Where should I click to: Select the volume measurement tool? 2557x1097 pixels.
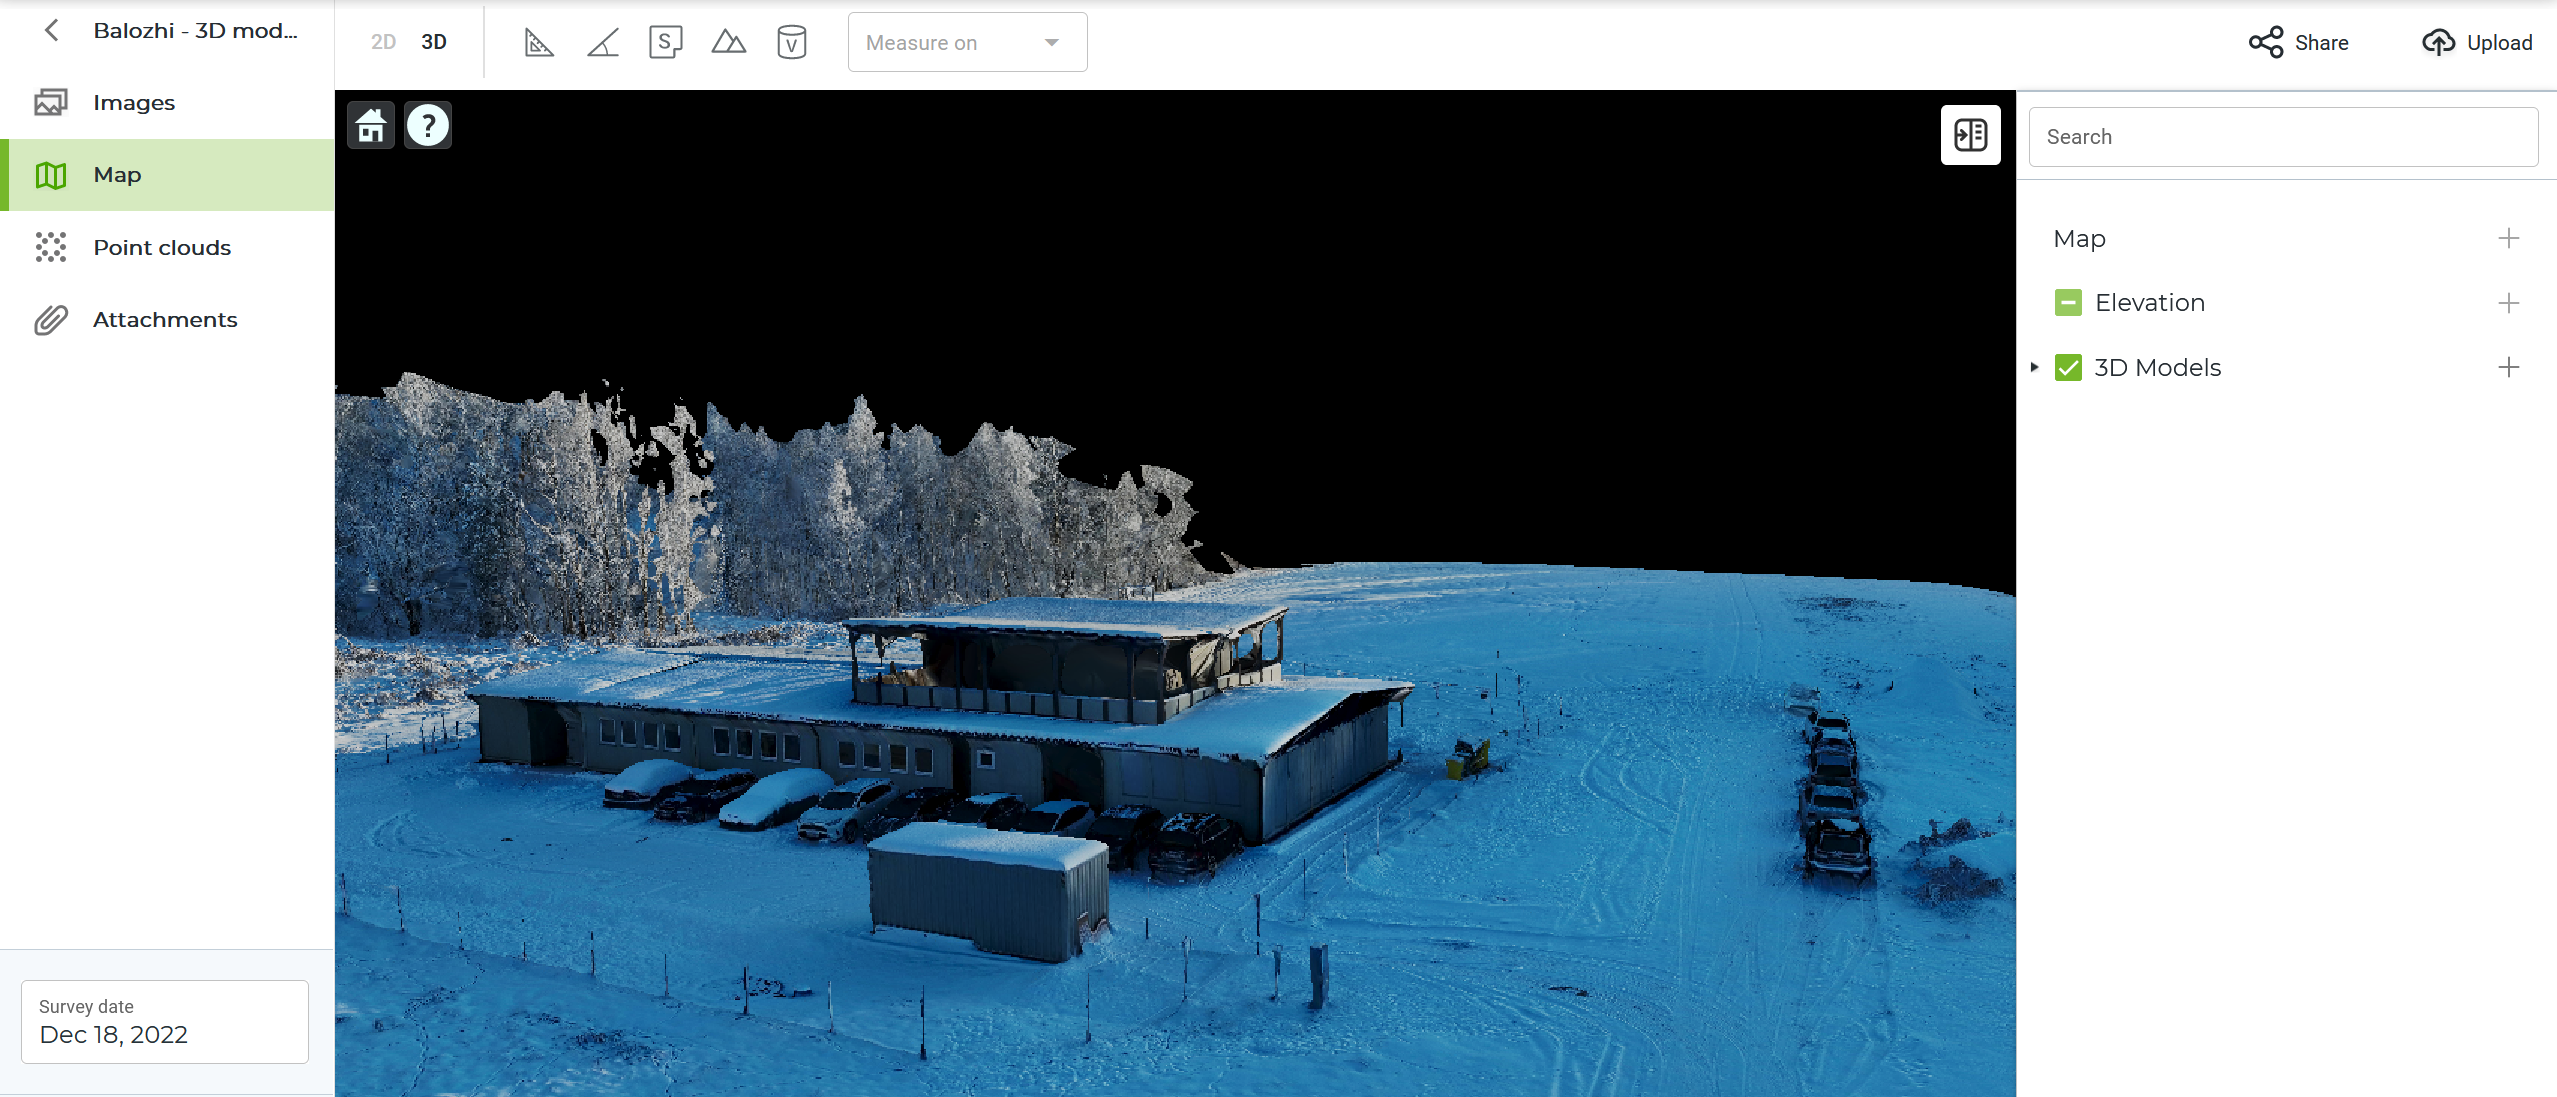(791, 42)
